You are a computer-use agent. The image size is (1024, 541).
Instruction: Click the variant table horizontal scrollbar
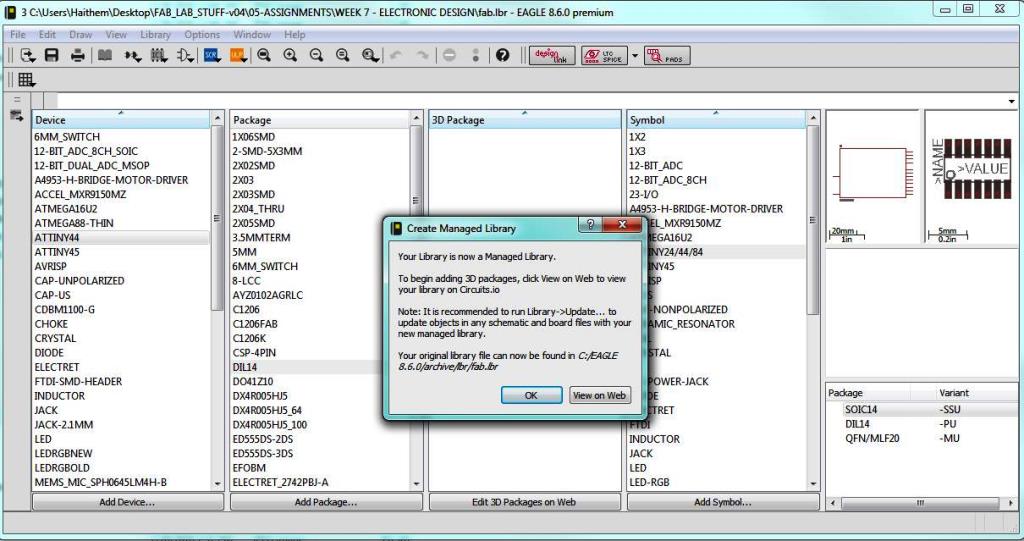(x=921, y=503)
